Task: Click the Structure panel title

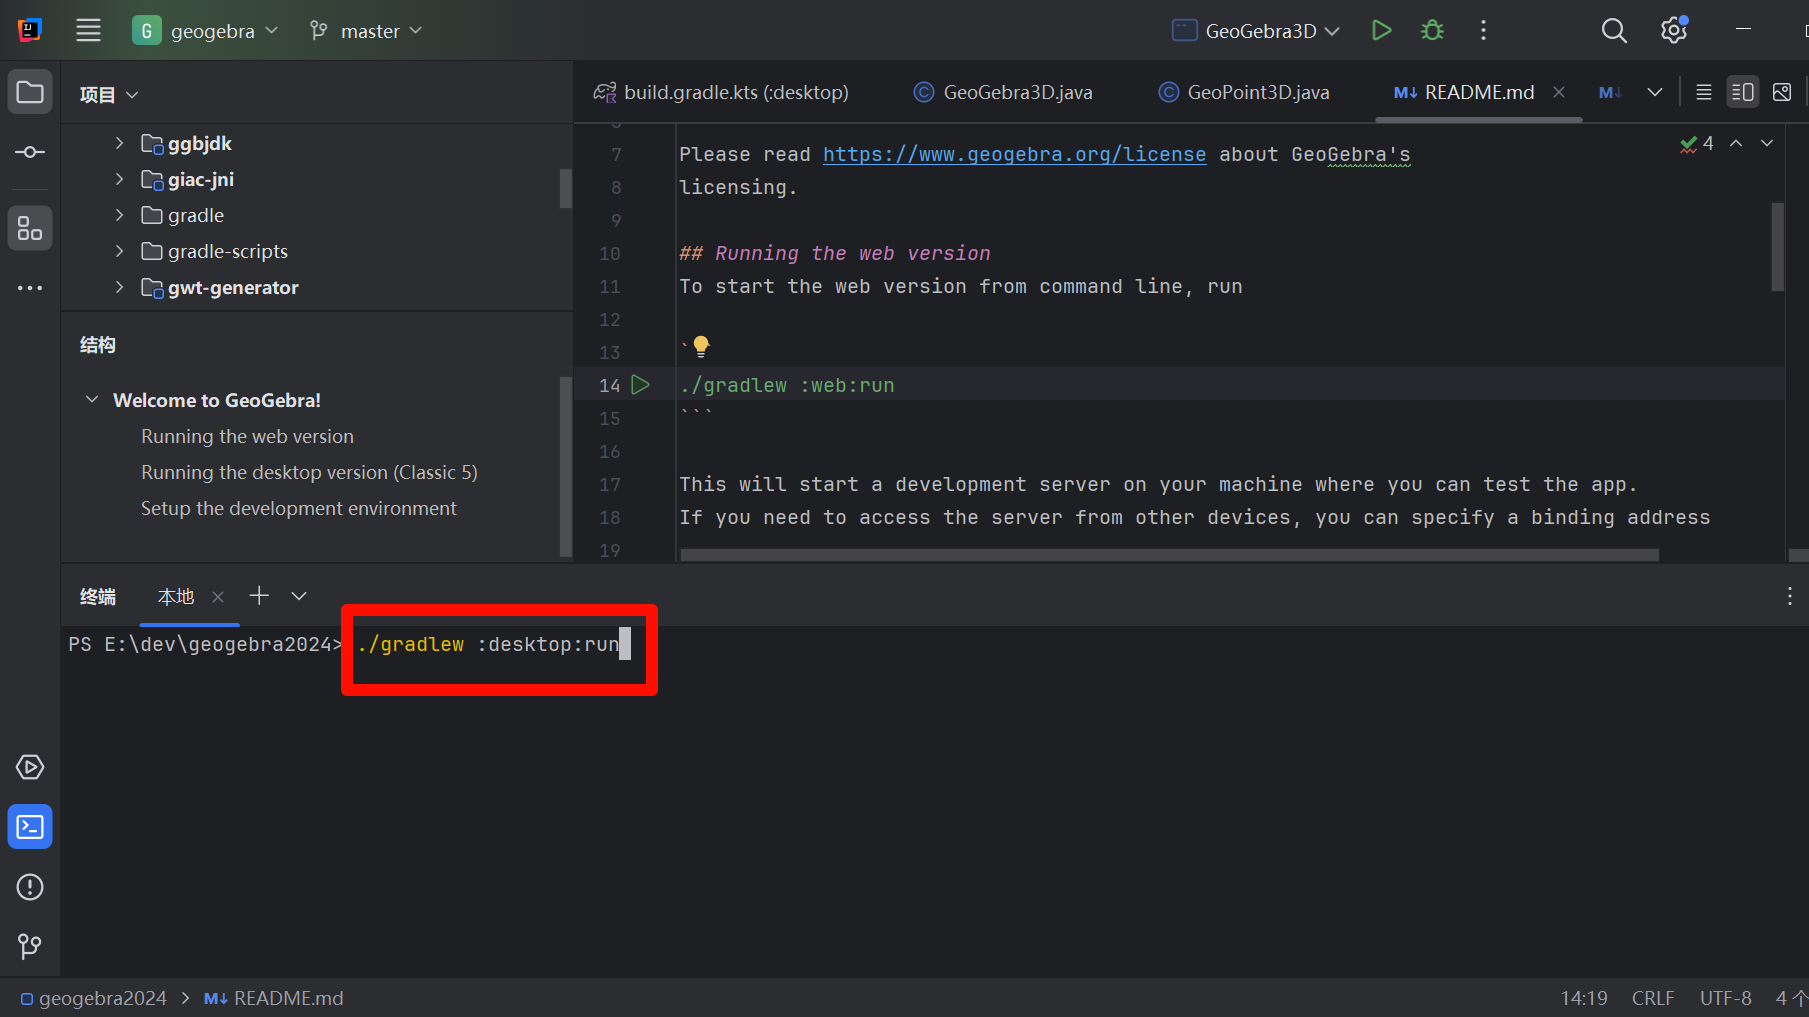Action: coord(98,345)
